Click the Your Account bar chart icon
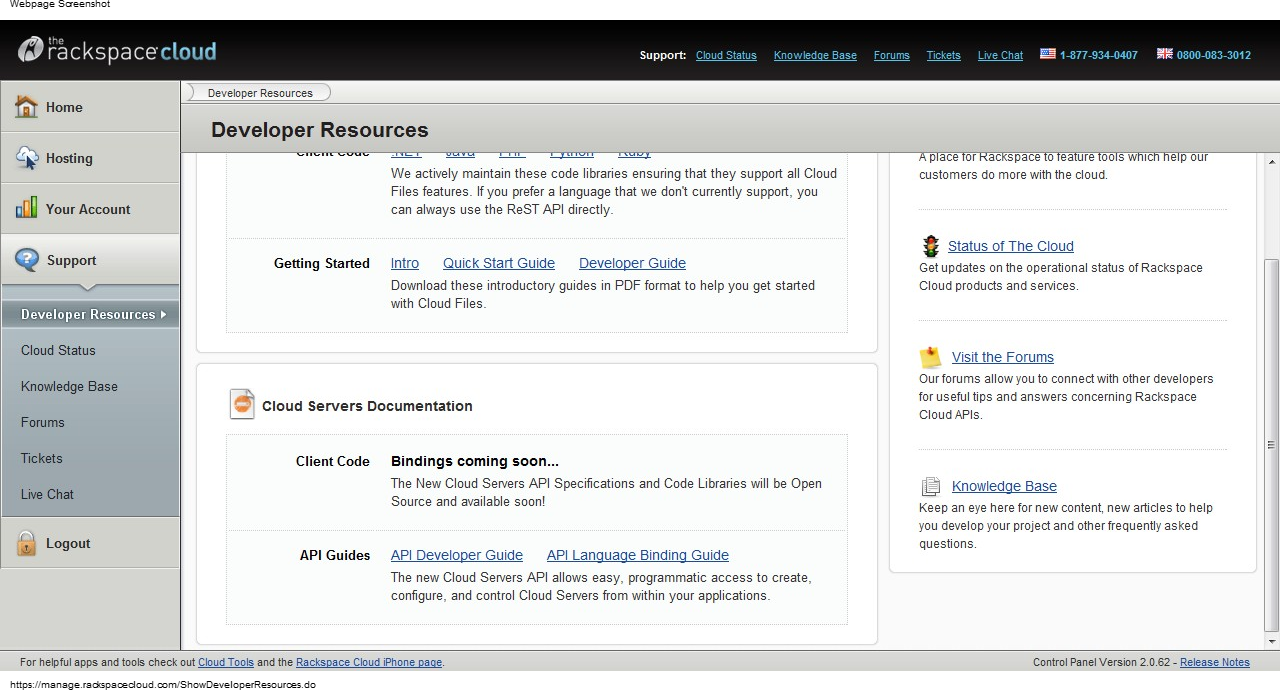This screenshot has height=691, width=1280. pyautogui.click(x=26, y=209)
